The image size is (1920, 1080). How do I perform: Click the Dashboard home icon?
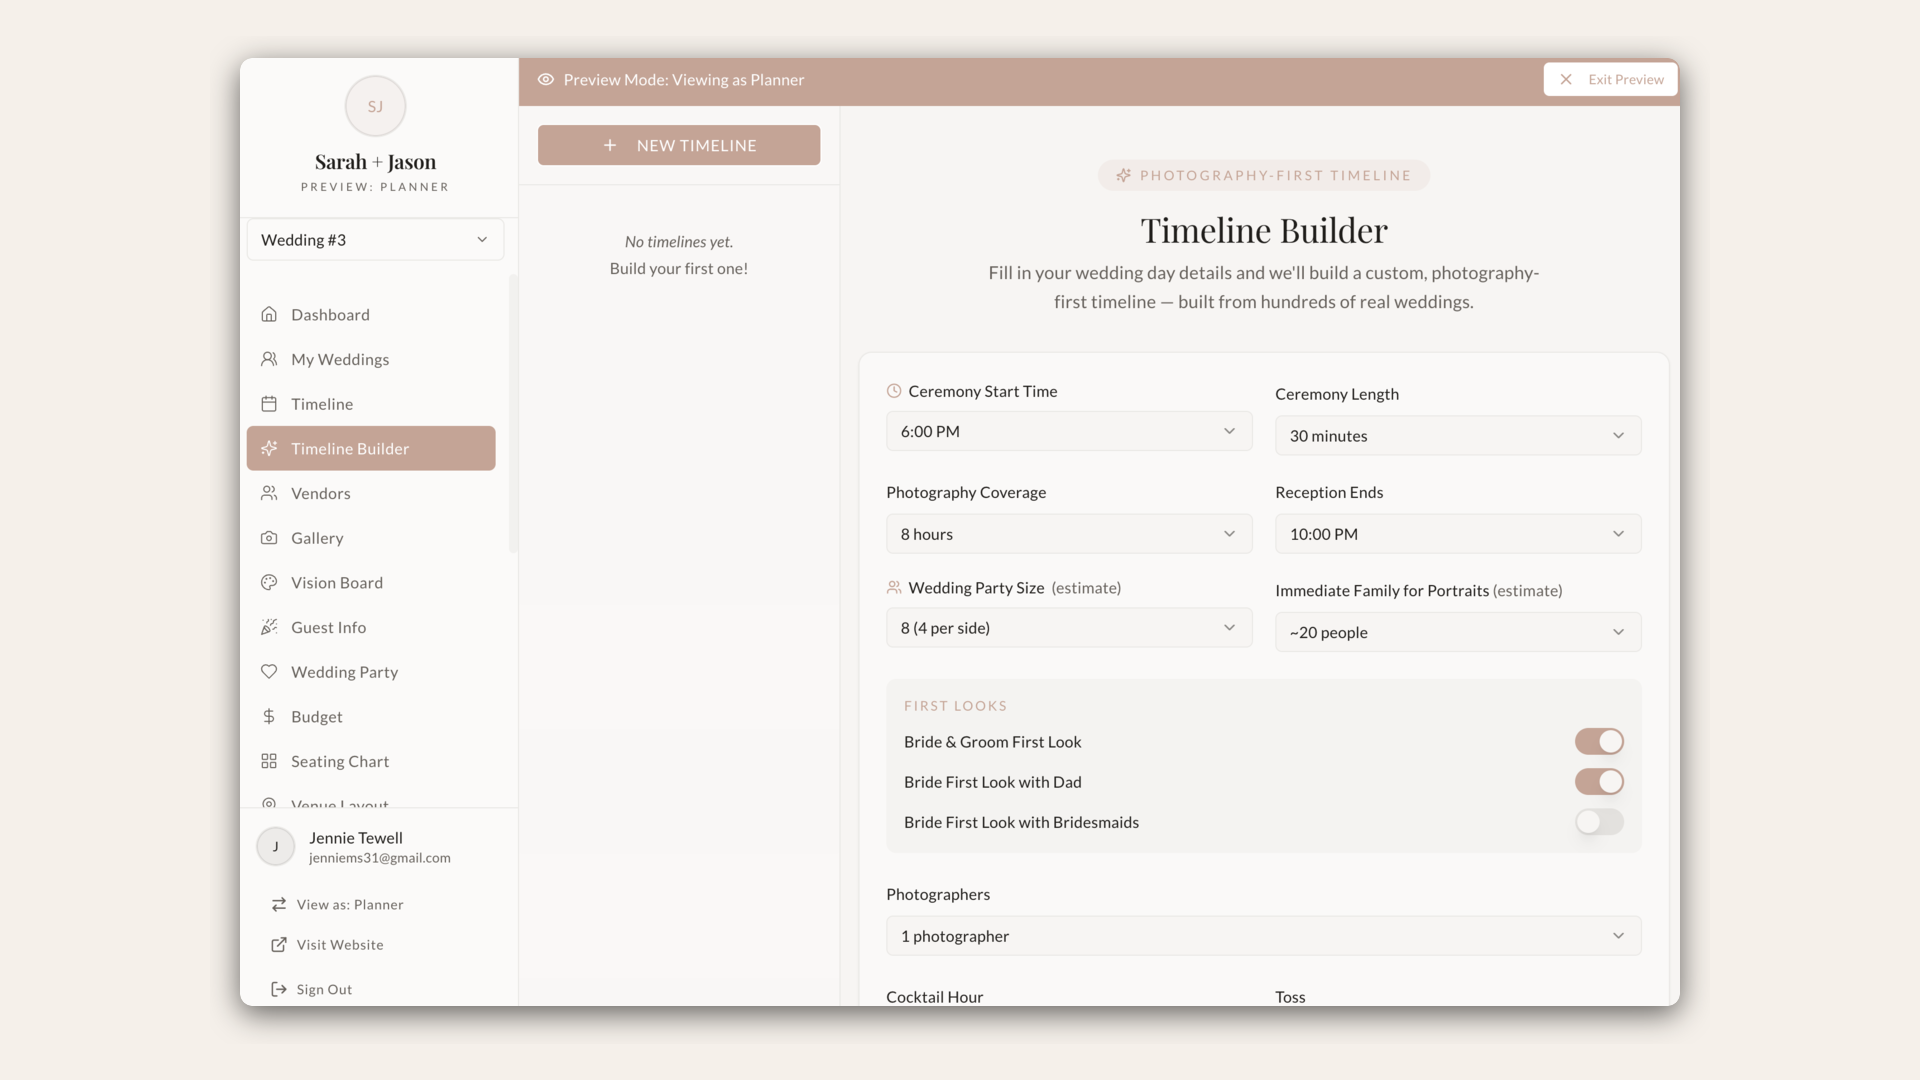tap(269, 314)
